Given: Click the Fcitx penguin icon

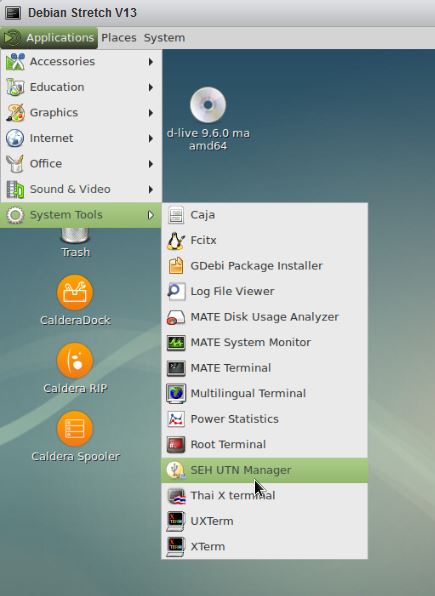Looking at the screenshot, I should click(176, 240).
